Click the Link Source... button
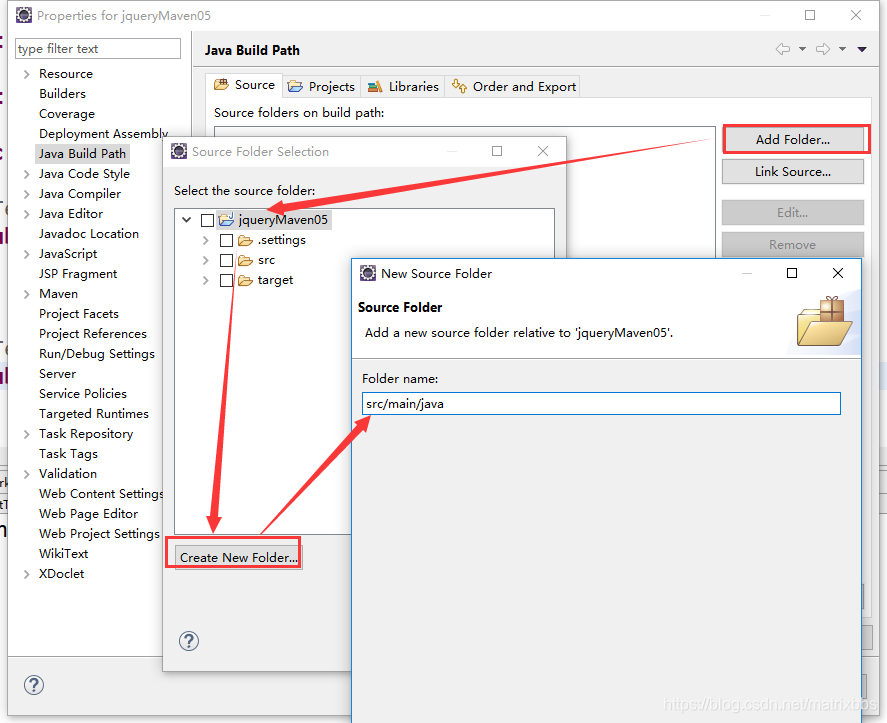The width and height of the screenshot is (887, 723). click(793, 171)
